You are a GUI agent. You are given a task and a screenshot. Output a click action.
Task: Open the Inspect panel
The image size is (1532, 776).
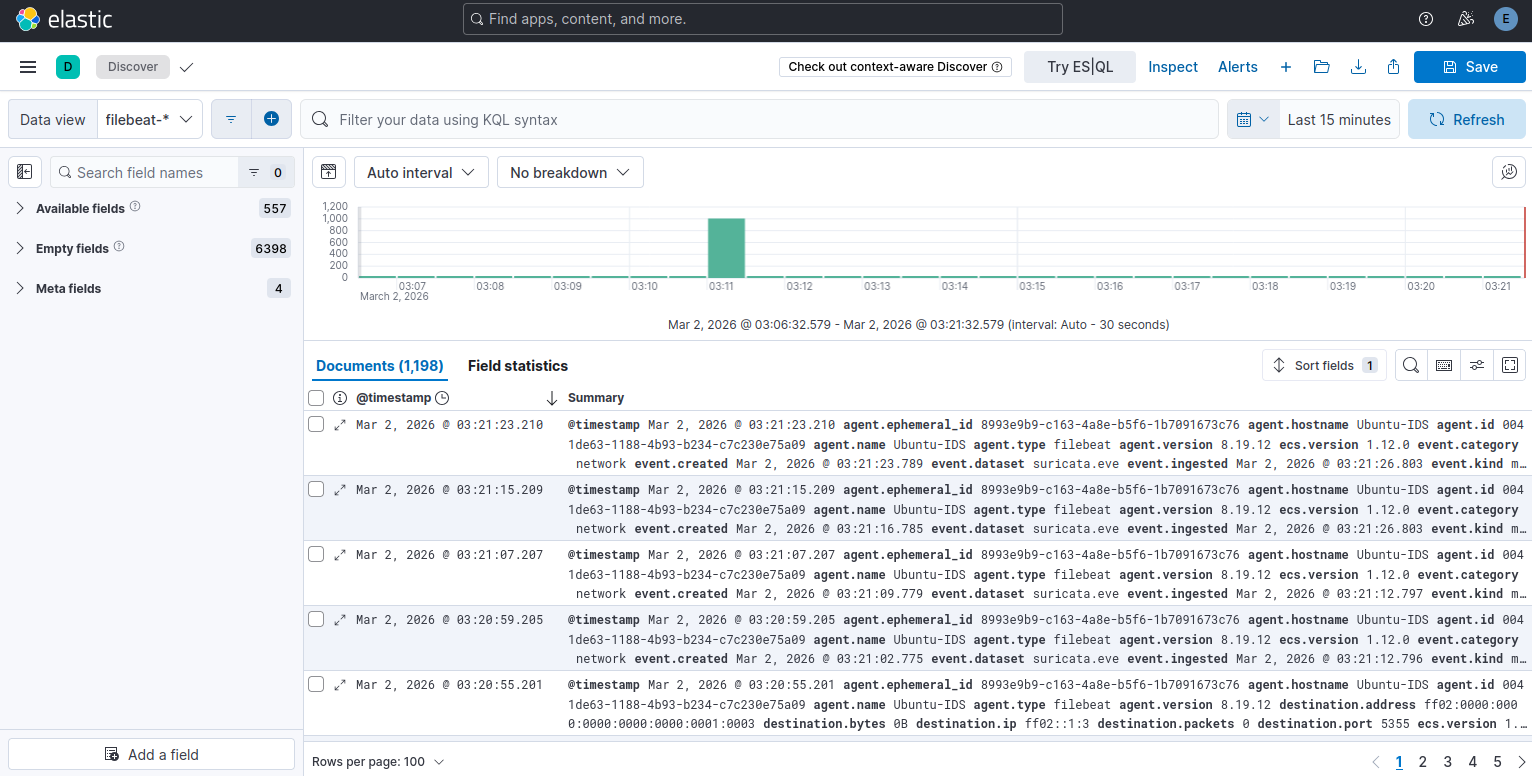(1172, 67)
